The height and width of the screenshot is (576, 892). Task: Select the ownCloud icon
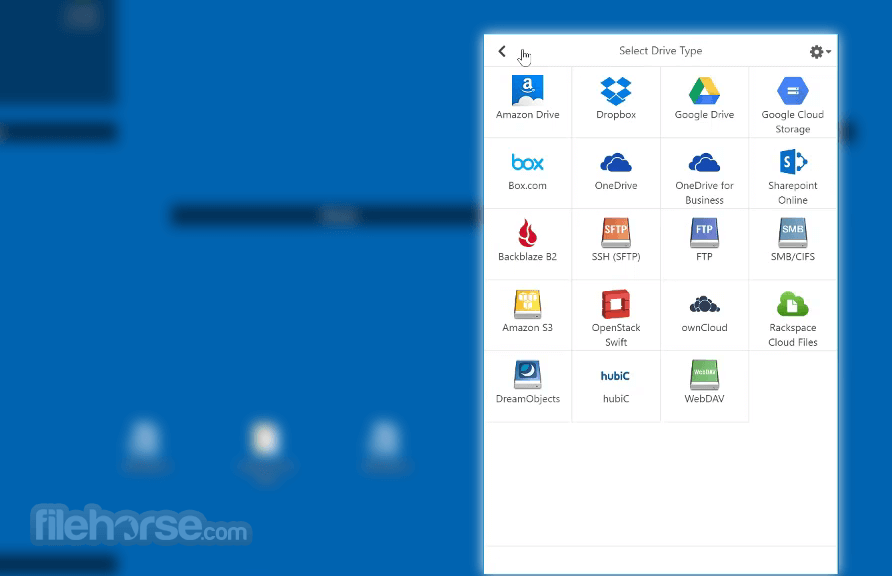point(704,305)
